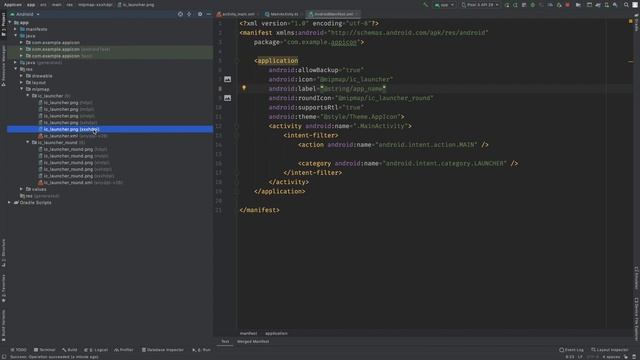
Task: Open the Device File Explorer side panel
Action: coord(636,318)
